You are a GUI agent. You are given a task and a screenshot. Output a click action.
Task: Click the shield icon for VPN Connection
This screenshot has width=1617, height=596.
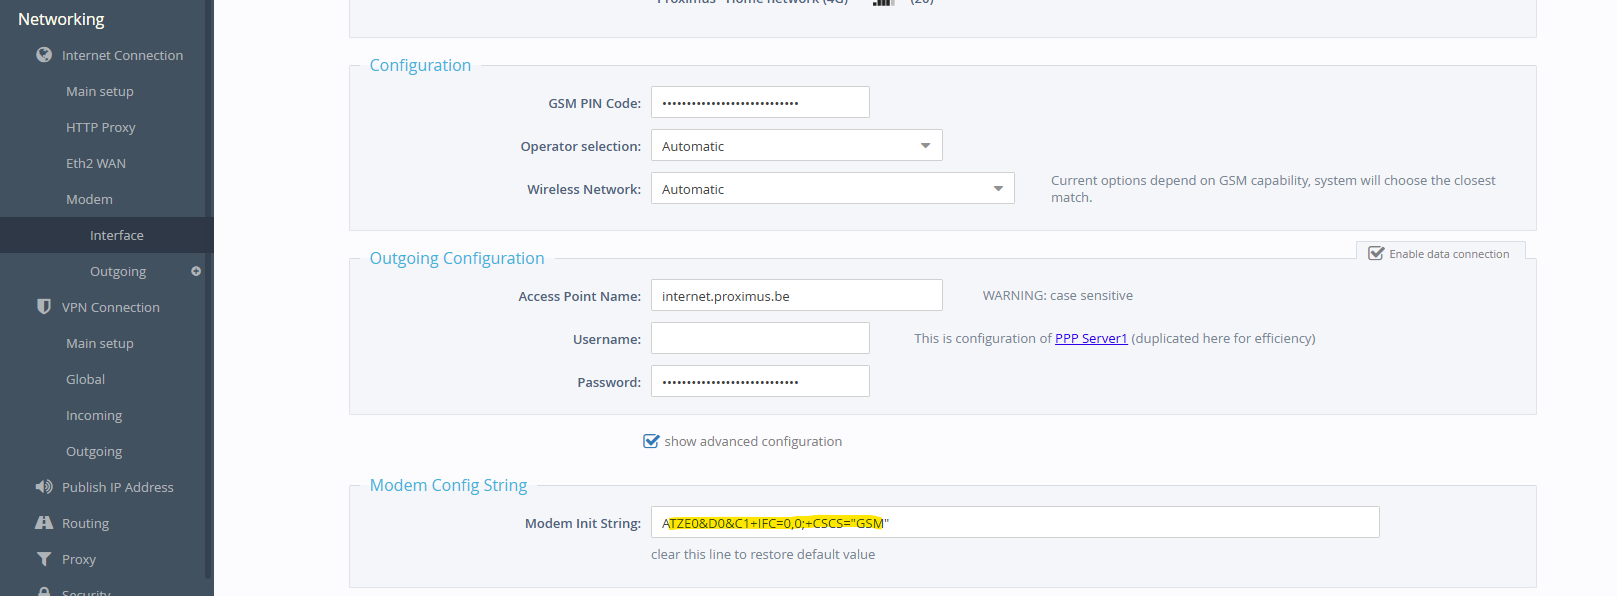pos(44,307)
